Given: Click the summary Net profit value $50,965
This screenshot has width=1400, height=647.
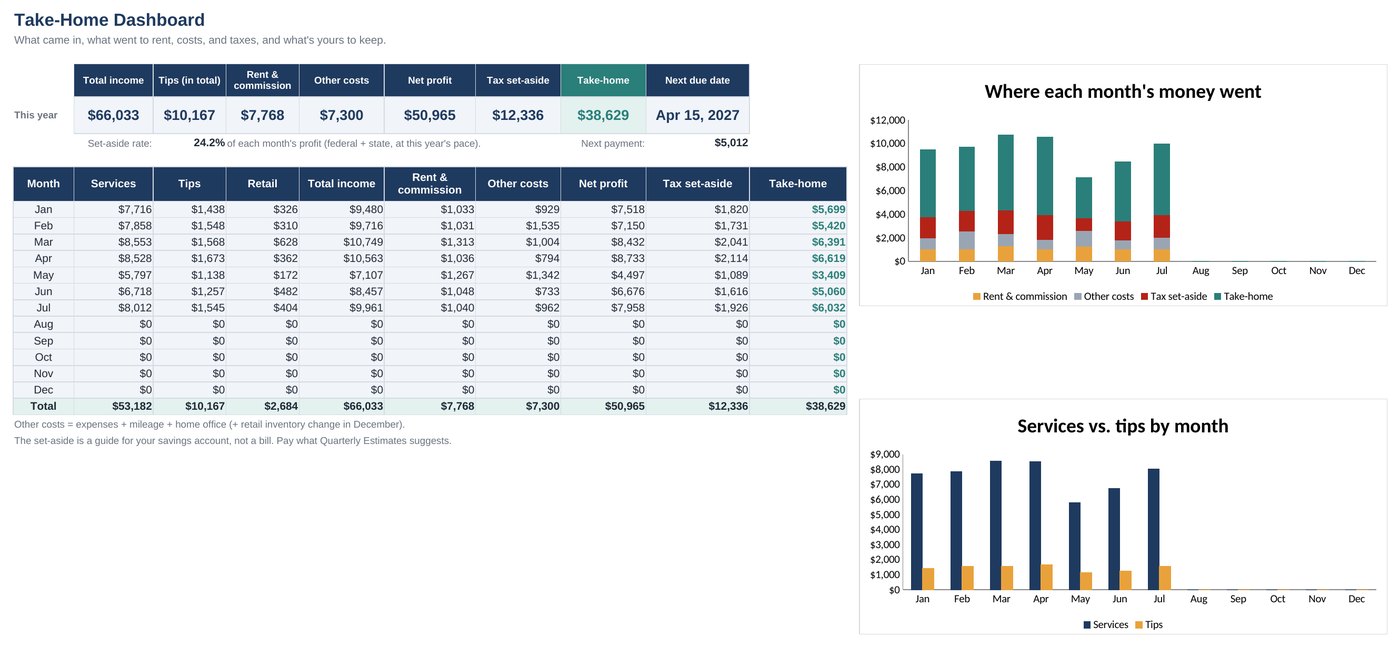Looking at the screenshot, I should (x=429, y=115).
